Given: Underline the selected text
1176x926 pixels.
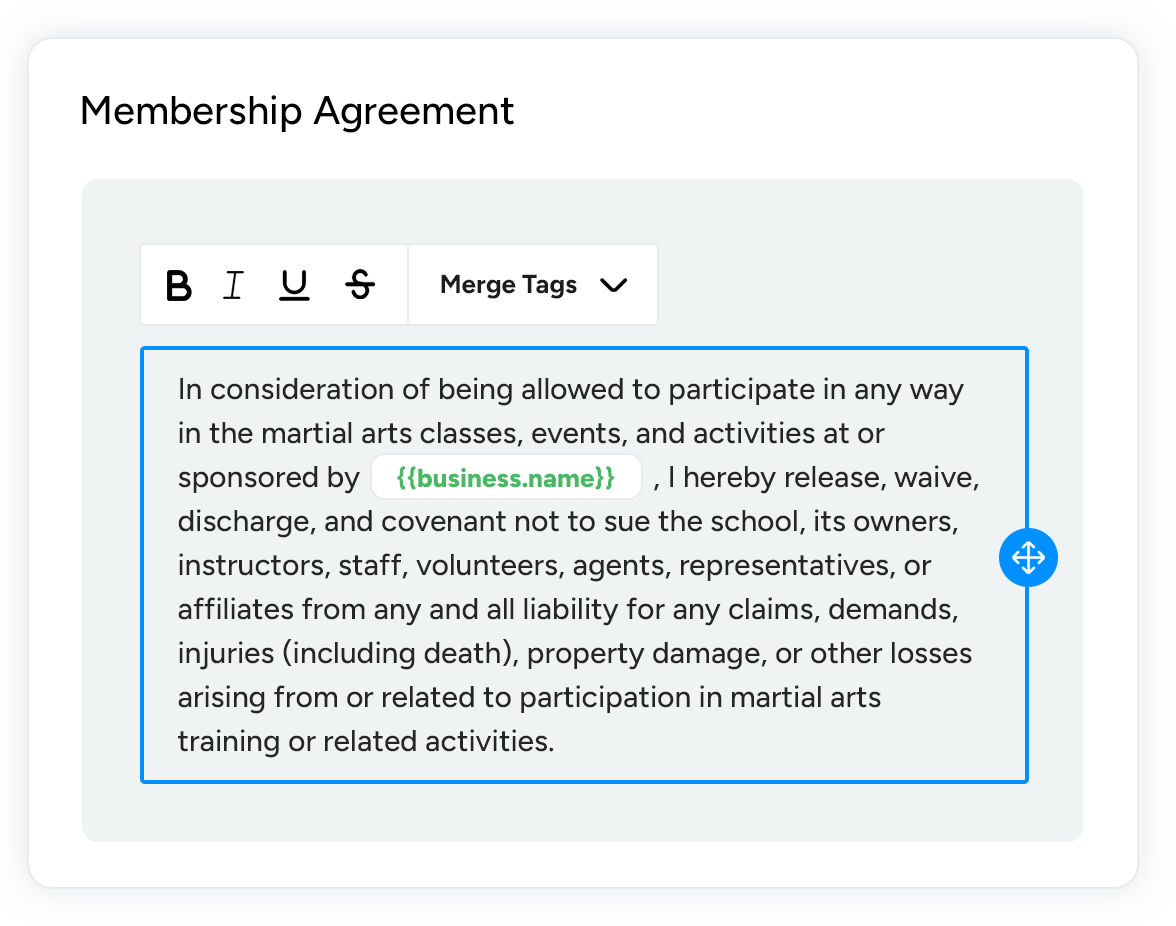Looking at the screenshot, I should click(294, 285).
